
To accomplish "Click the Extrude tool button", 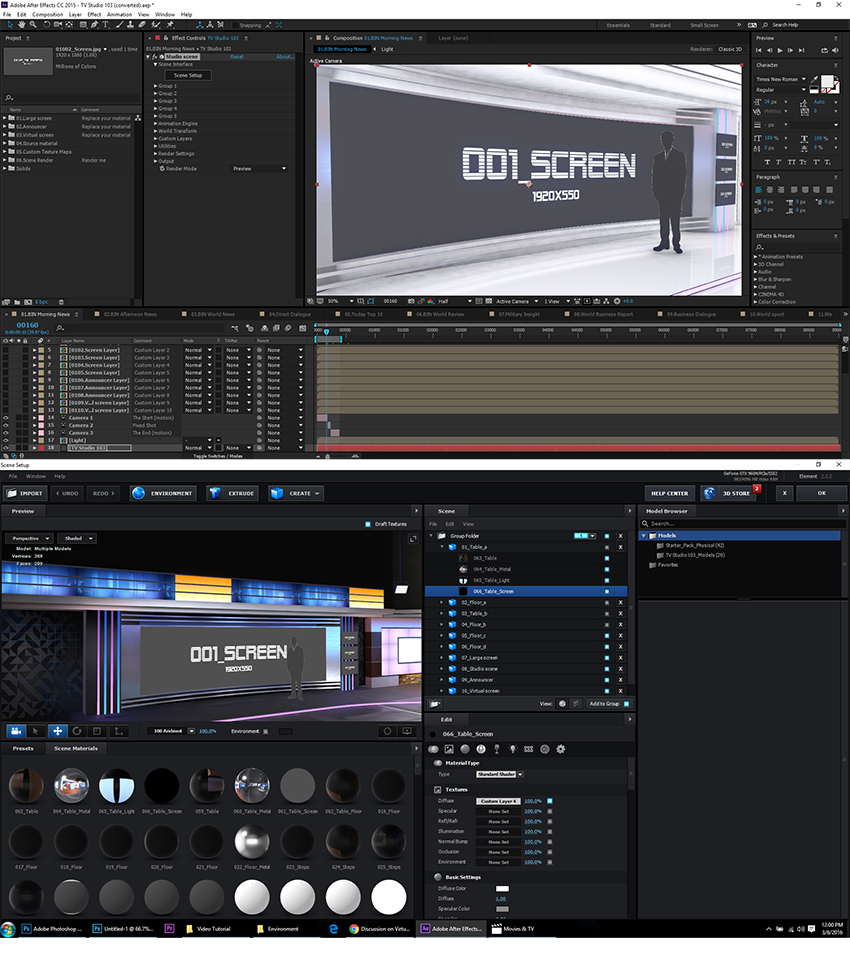I will coord(232,493).
